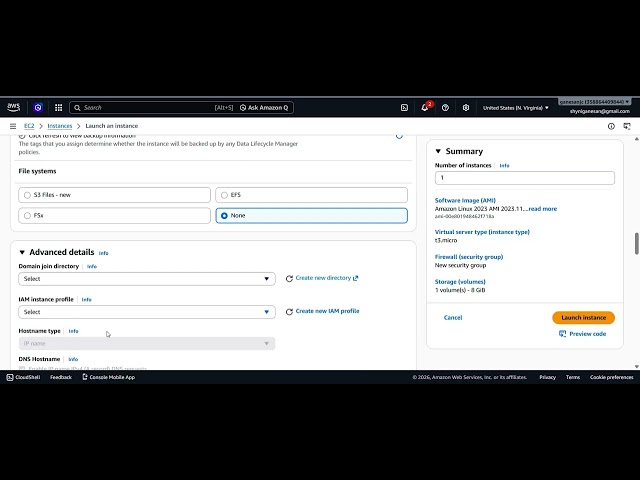This screenshot has width=640, height=480.
Task: Click Preview code link
Action: click(x=587, y=334)
